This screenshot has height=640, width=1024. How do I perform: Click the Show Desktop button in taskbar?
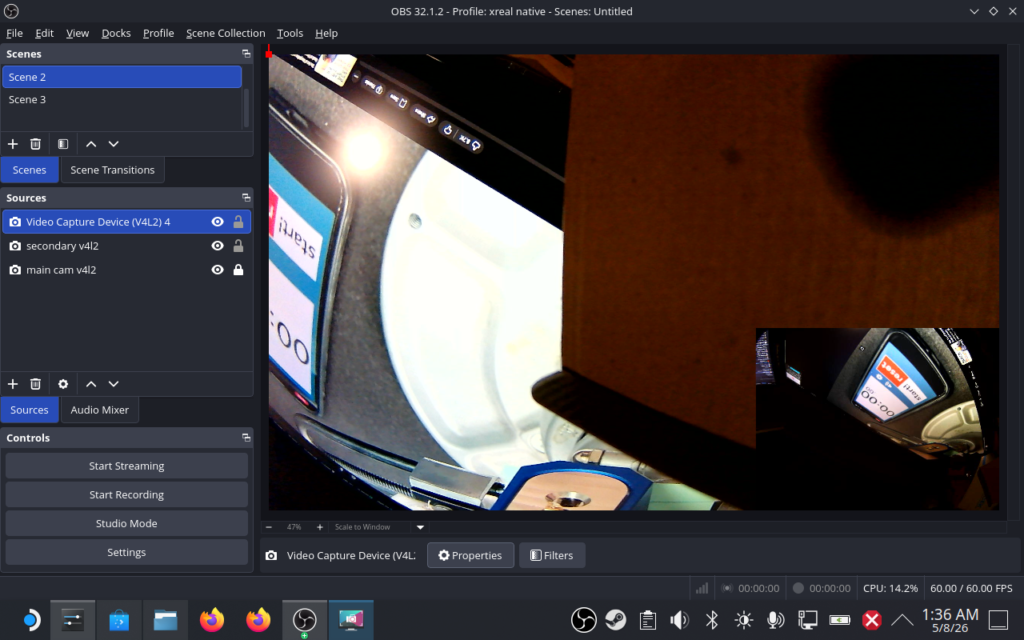coord(999,620)
